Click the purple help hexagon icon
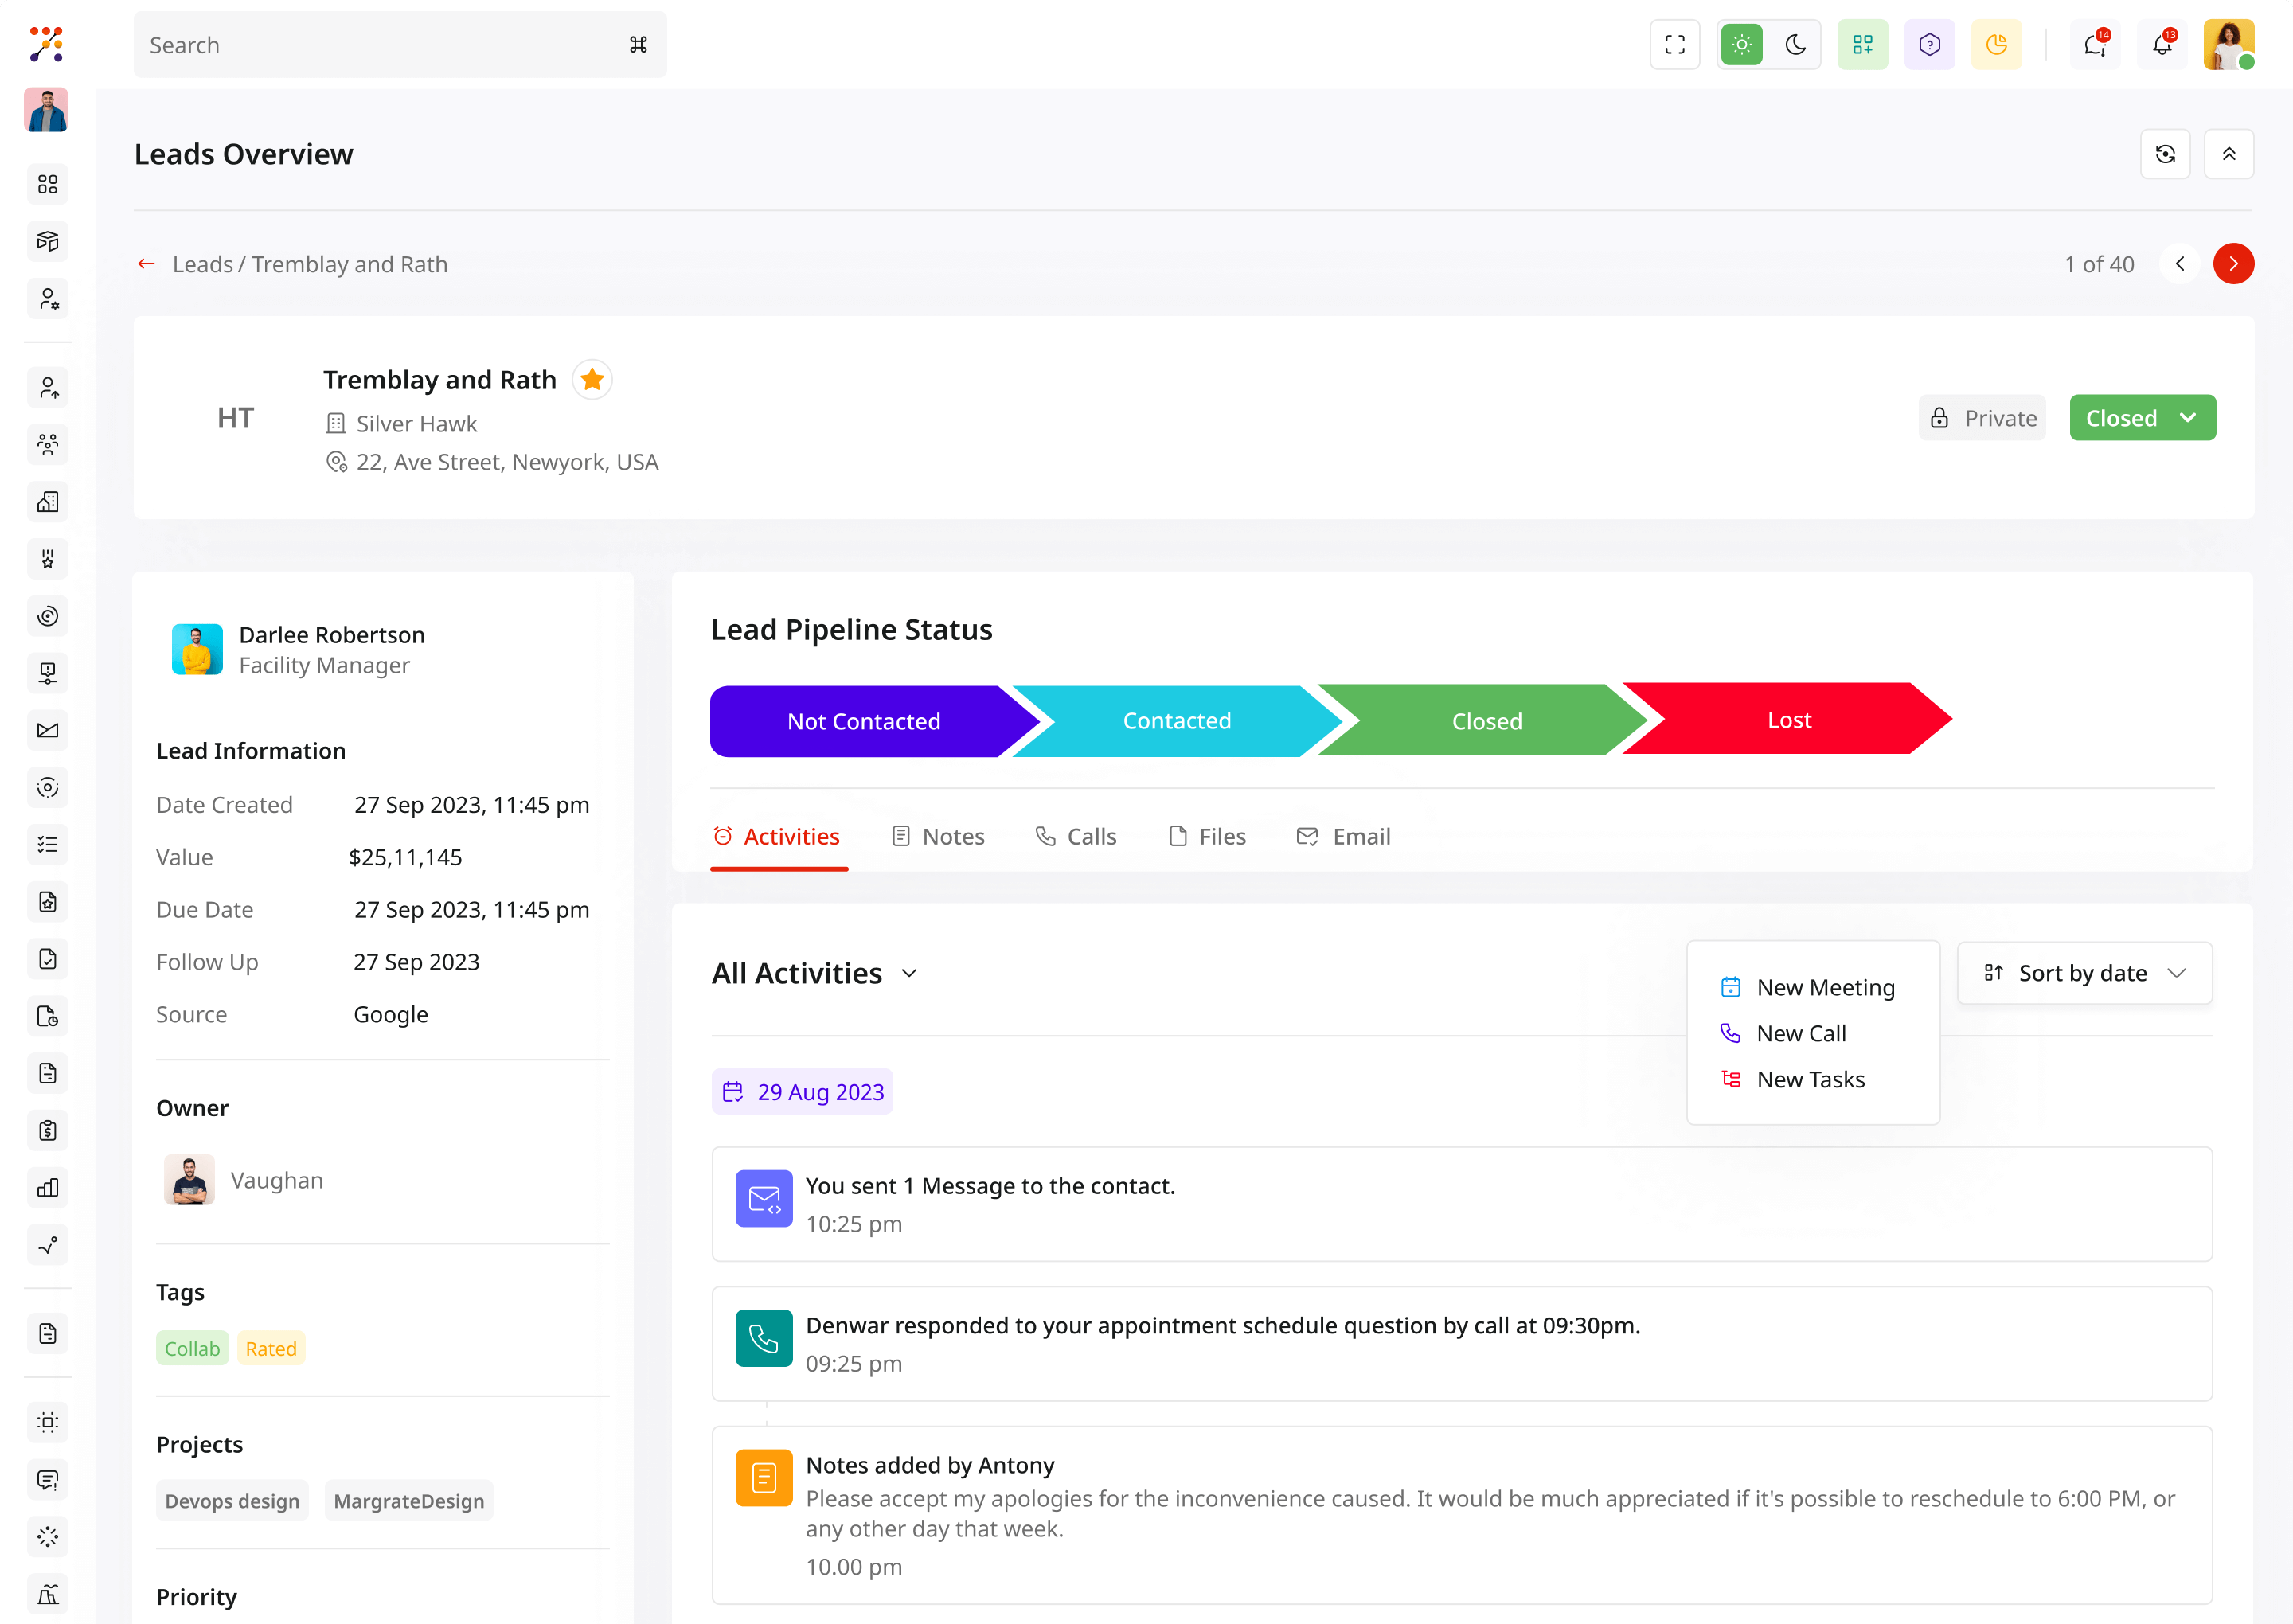This screenshot has height=1624, width=2293. tap(1929, 45)
